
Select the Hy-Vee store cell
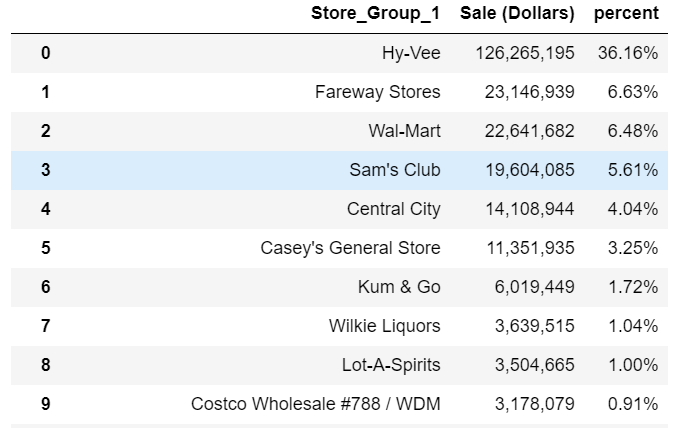click(410, 53)
